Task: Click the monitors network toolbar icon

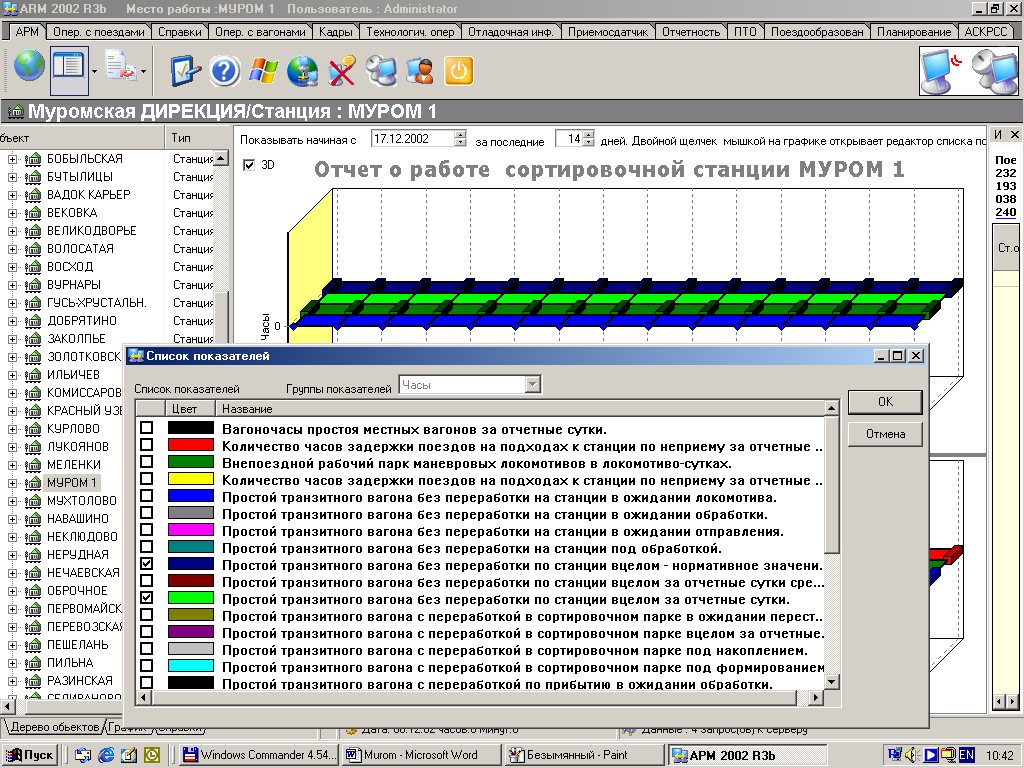Action: 381,71
